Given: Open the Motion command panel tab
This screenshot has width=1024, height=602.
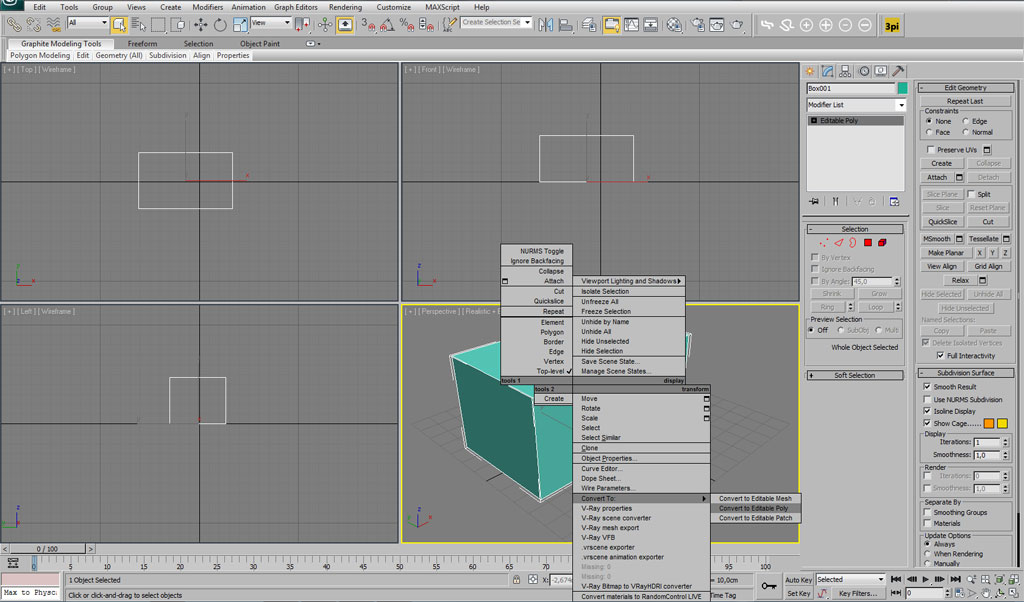Looking at the screenshot, I should (863, 71).
